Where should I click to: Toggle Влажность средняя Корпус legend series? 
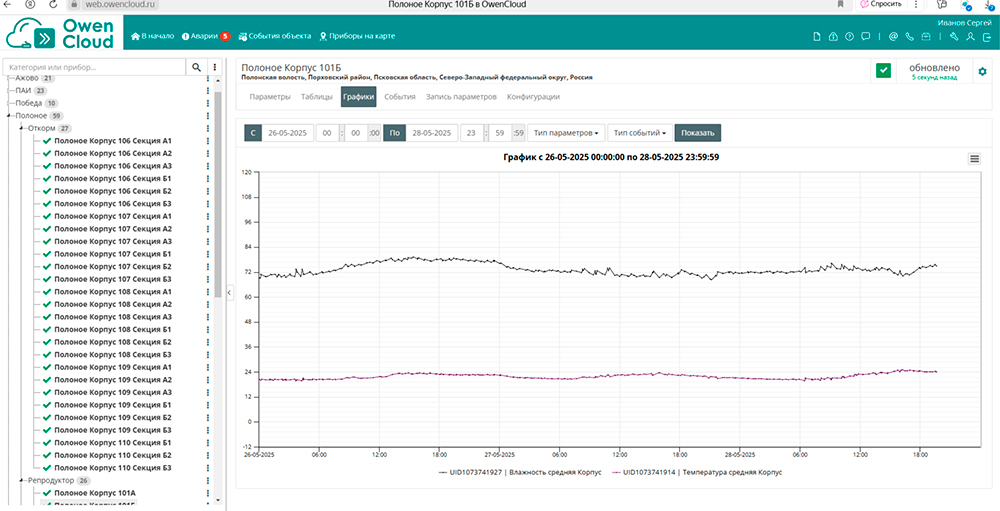[521, 471]
